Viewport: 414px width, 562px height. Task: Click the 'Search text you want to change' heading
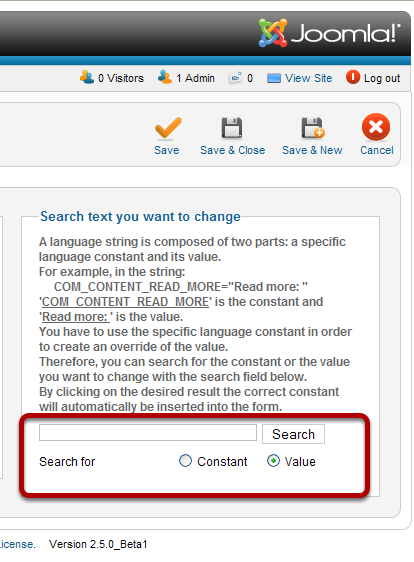click(140, 216)
